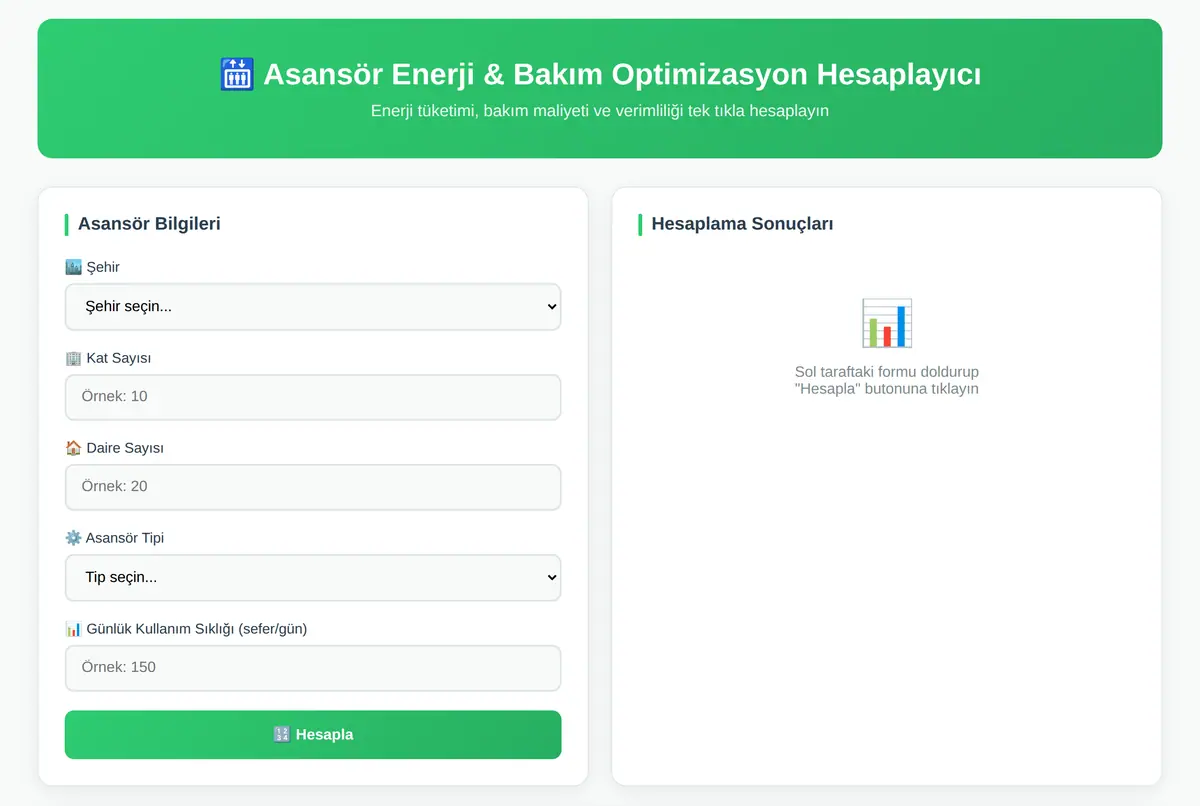This screenshot has height=806, width=1200.
Task: Click the cityscape icon beside Şehir label
Action: click(x=73, y=267)
